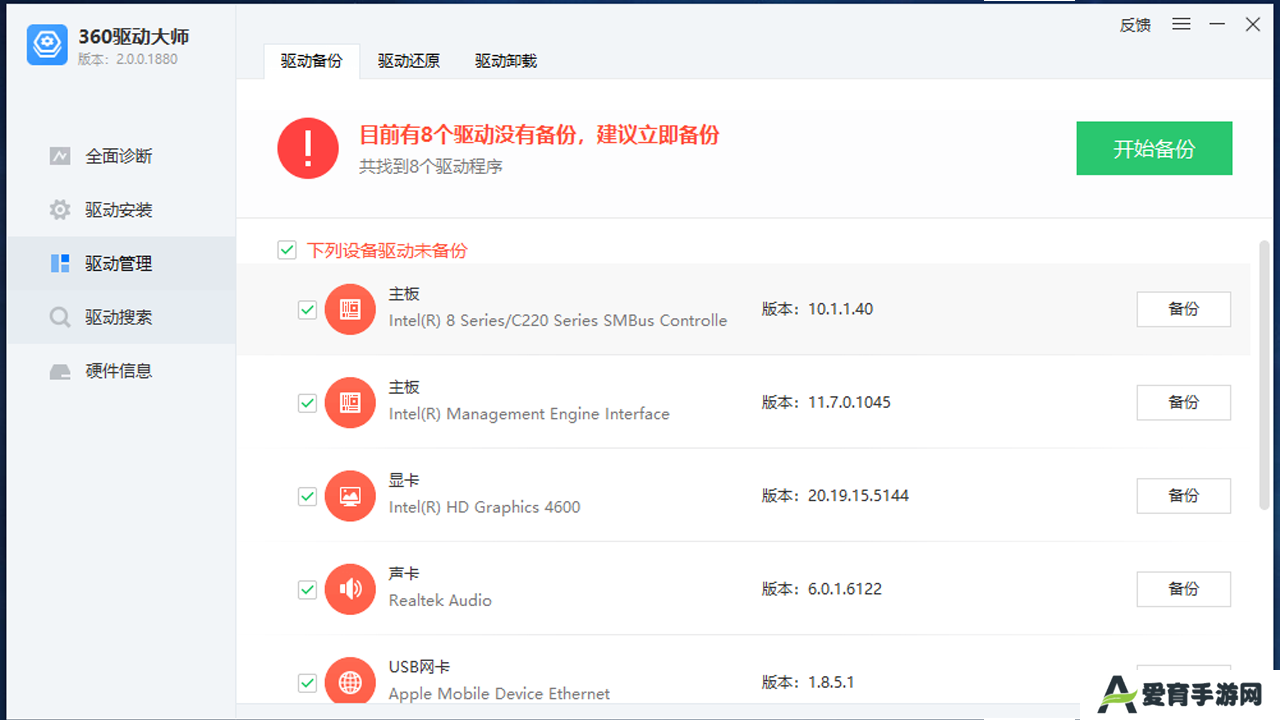This screenshot has height=720, width=1280.
Task: Click 备份 button for Intel HD Graphics 4600
Action: pos(1184,495)
